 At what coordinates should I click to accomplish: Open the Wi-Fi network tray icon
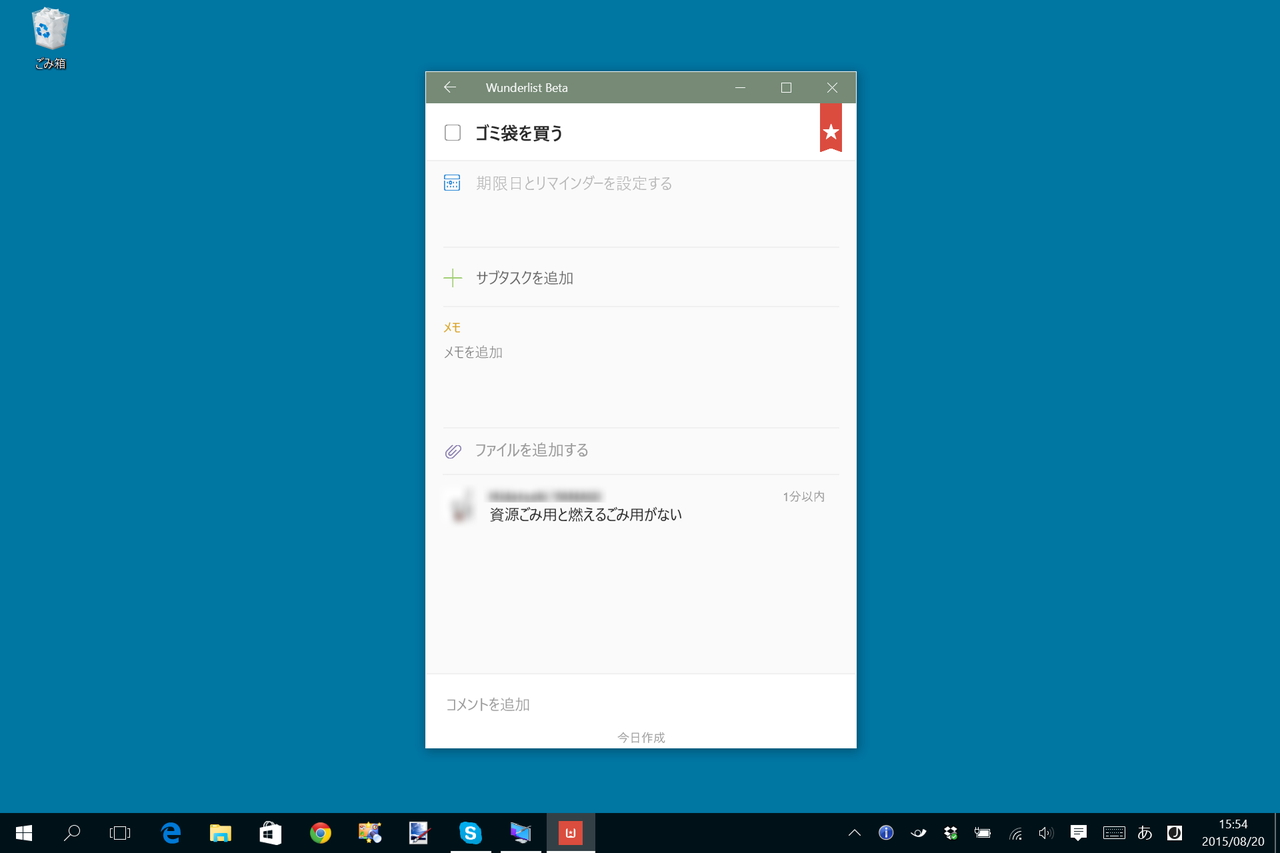point(1015,833)
